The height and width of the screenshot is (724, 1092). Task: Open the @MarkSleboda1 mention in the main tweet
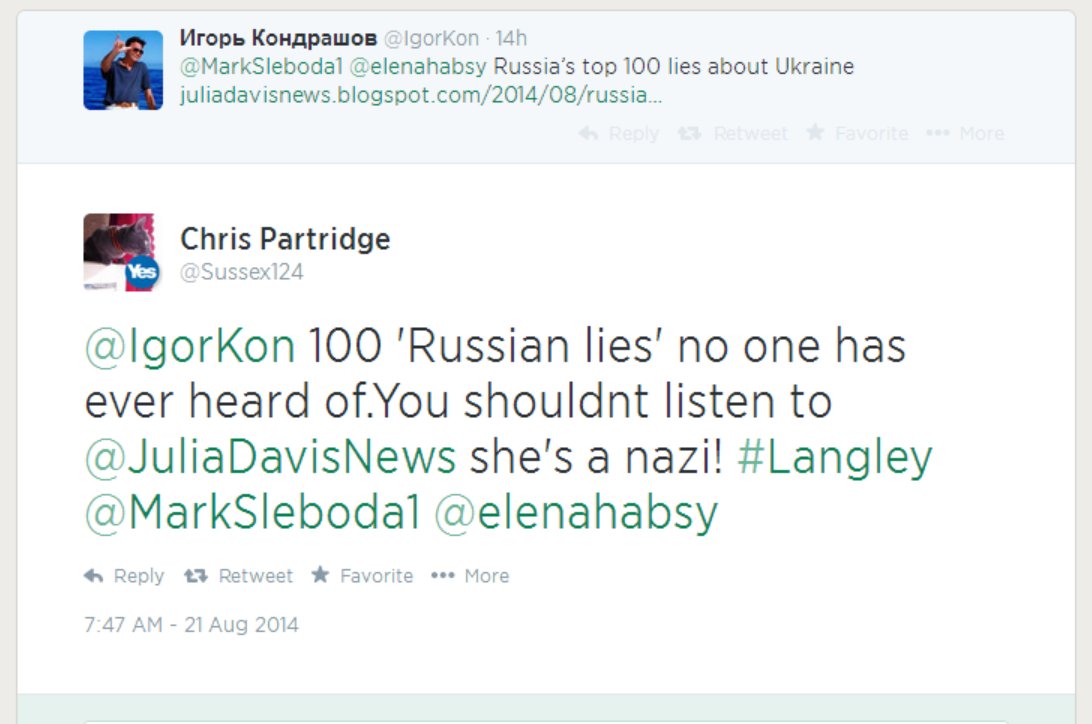(253, 512)
